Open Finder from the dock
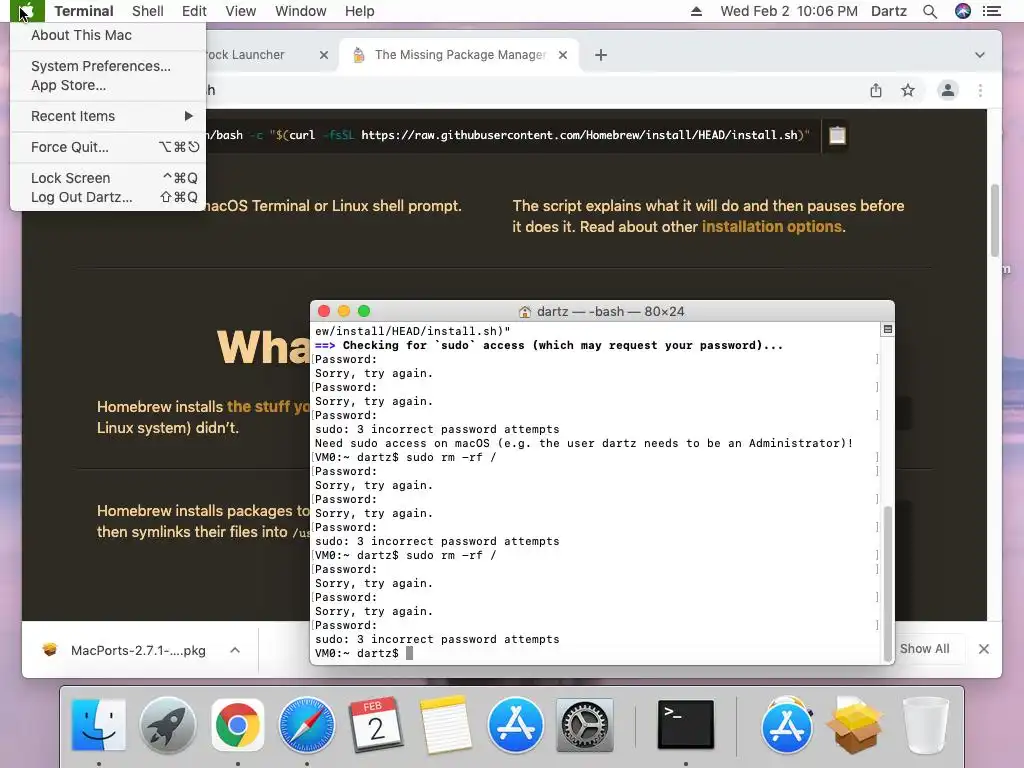The width and height of the screenshot is (1024, 768). 99,724
